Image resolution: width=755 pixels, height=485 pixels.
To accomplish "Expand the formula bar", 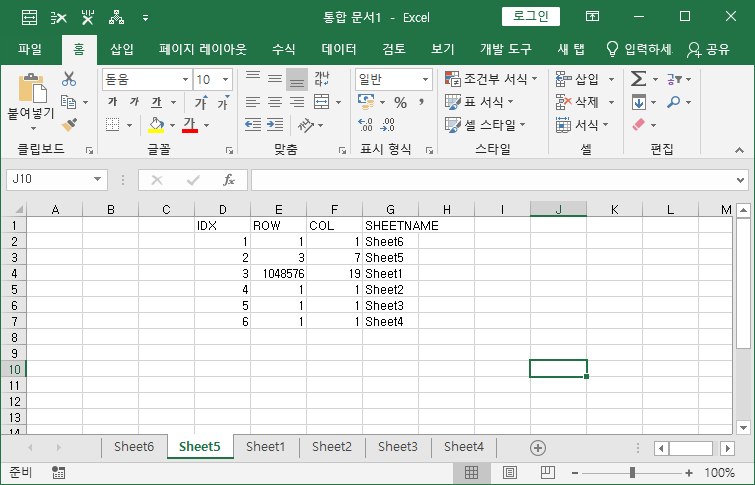I will (x=741, y=180).
